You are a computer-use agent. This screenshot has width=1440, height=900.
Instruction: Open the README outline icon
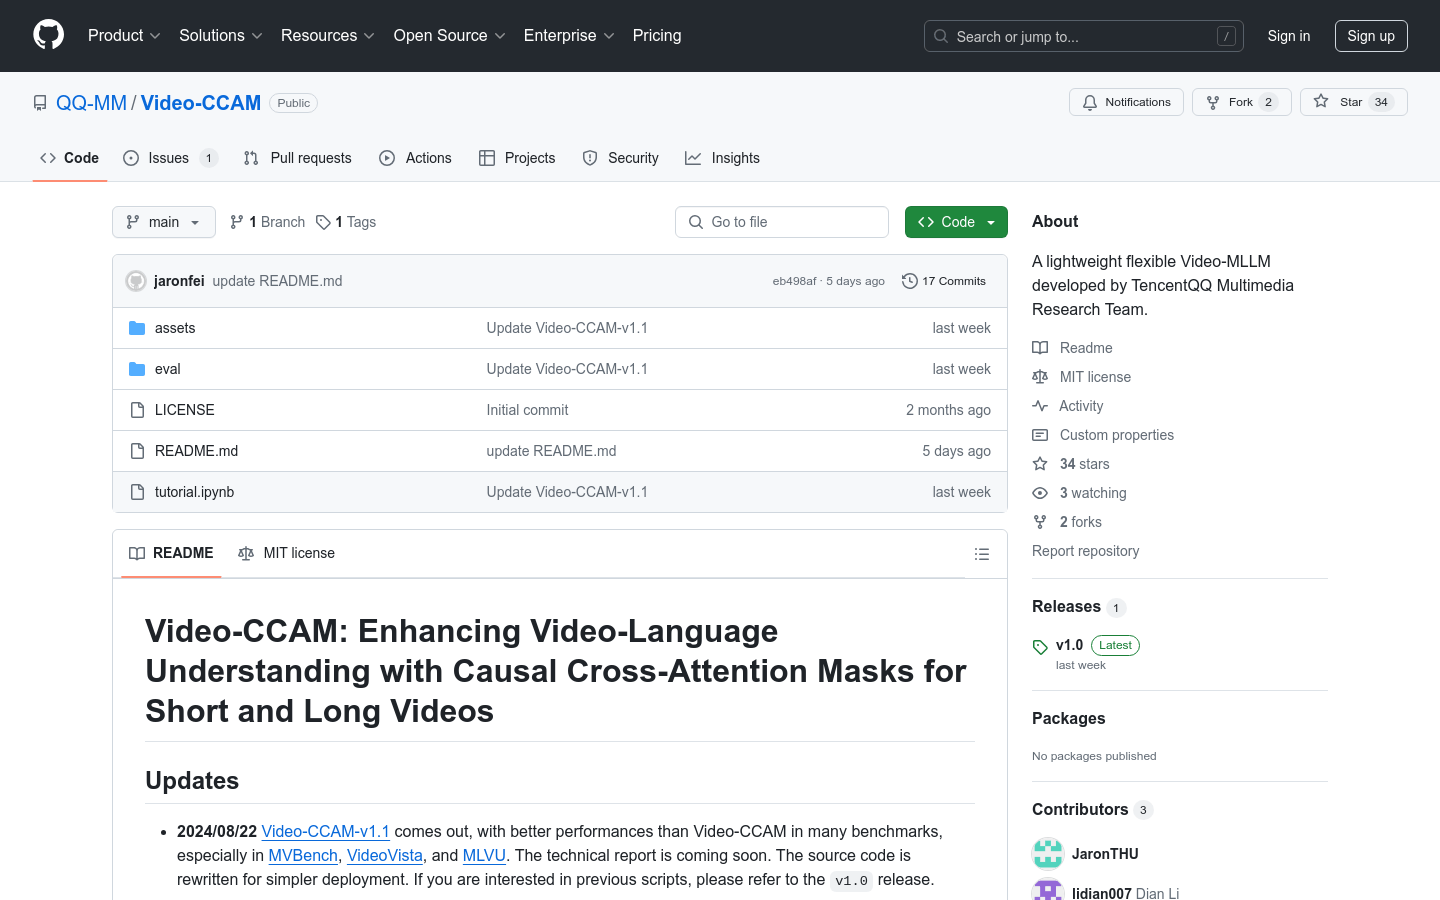click(982, 554)
